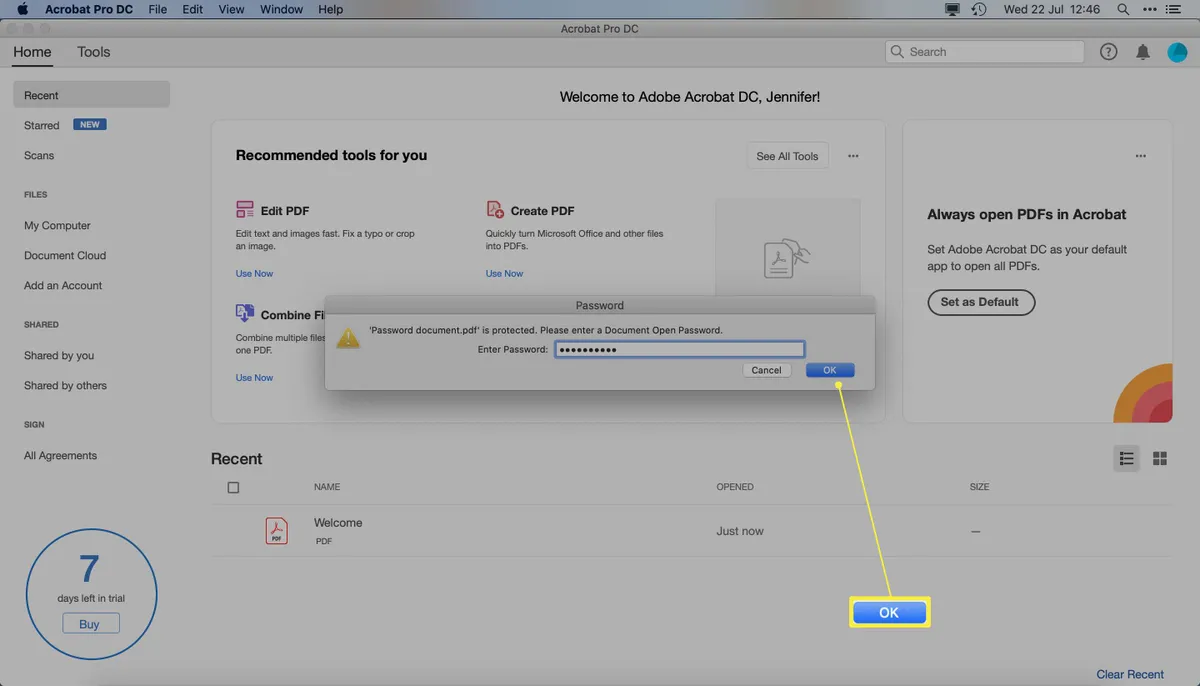Viewport: 1200px width, 686px height.
Task: Click the Set as Default button
Action: pos(980,302)
